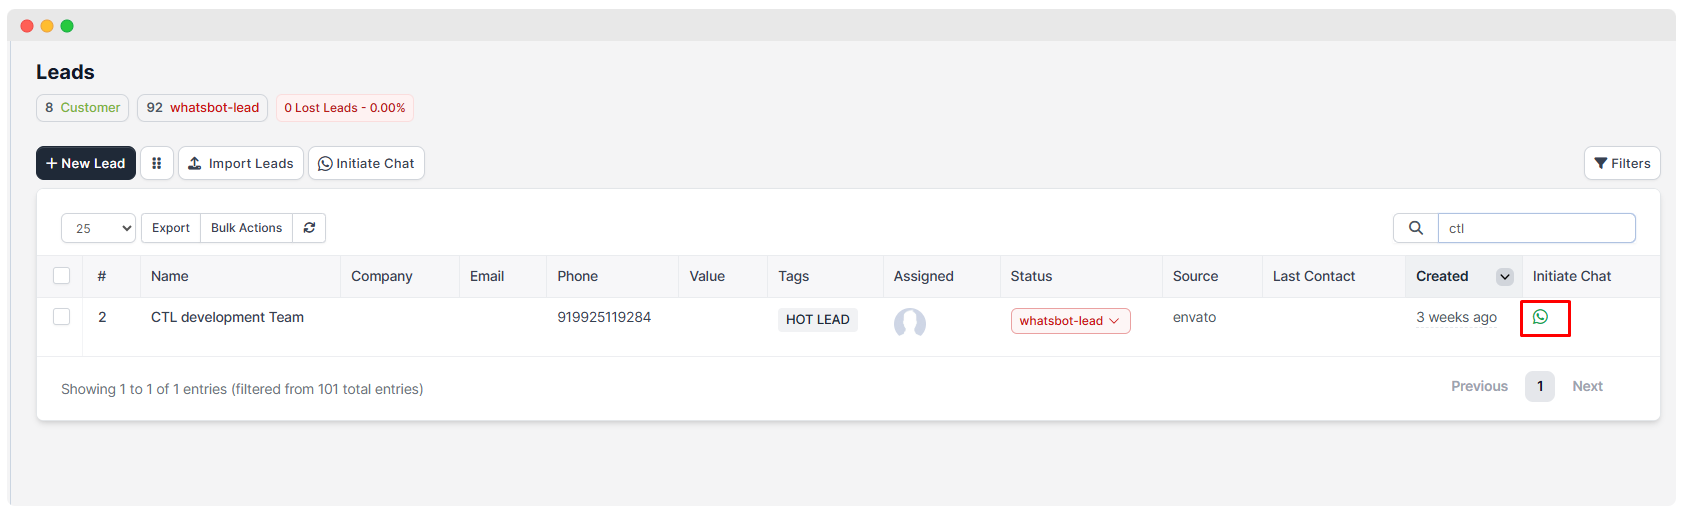
Task: Open the 25 page length dropdown
Action: (98, 228)
